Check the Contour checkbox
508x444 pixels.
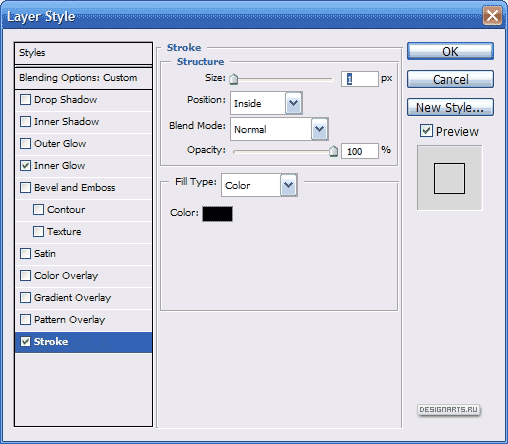tap(38, 209)
